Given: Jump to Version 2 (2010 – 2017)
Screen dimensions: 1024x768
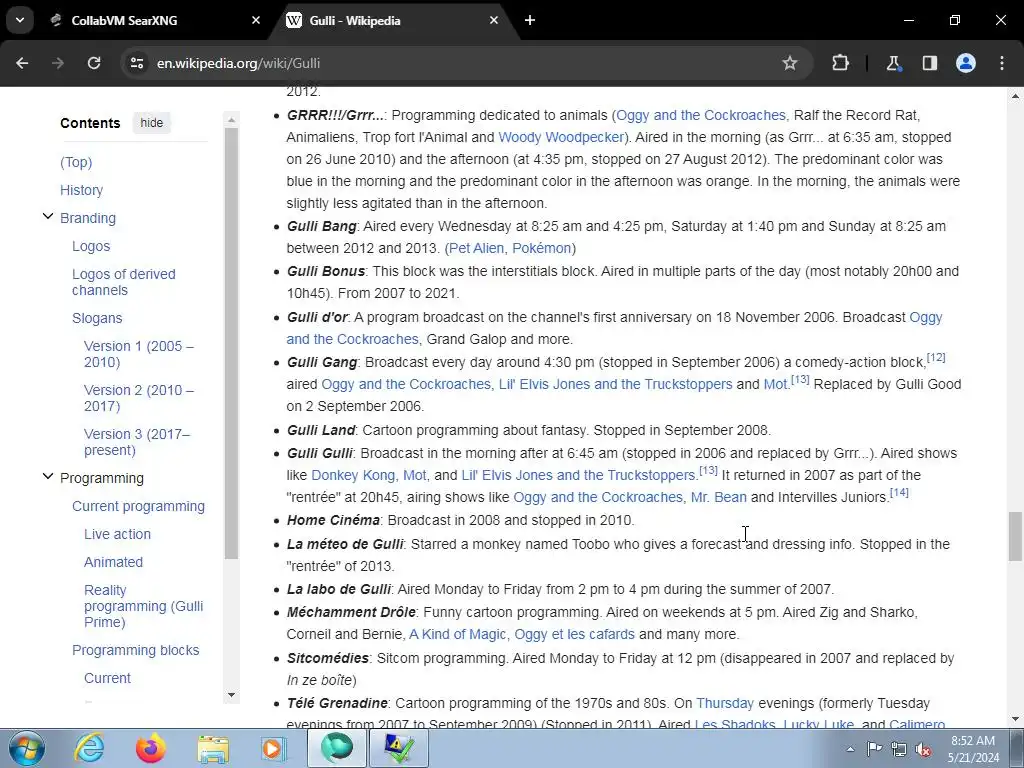Looking at the screenshot, I should (x=138, y=398).
